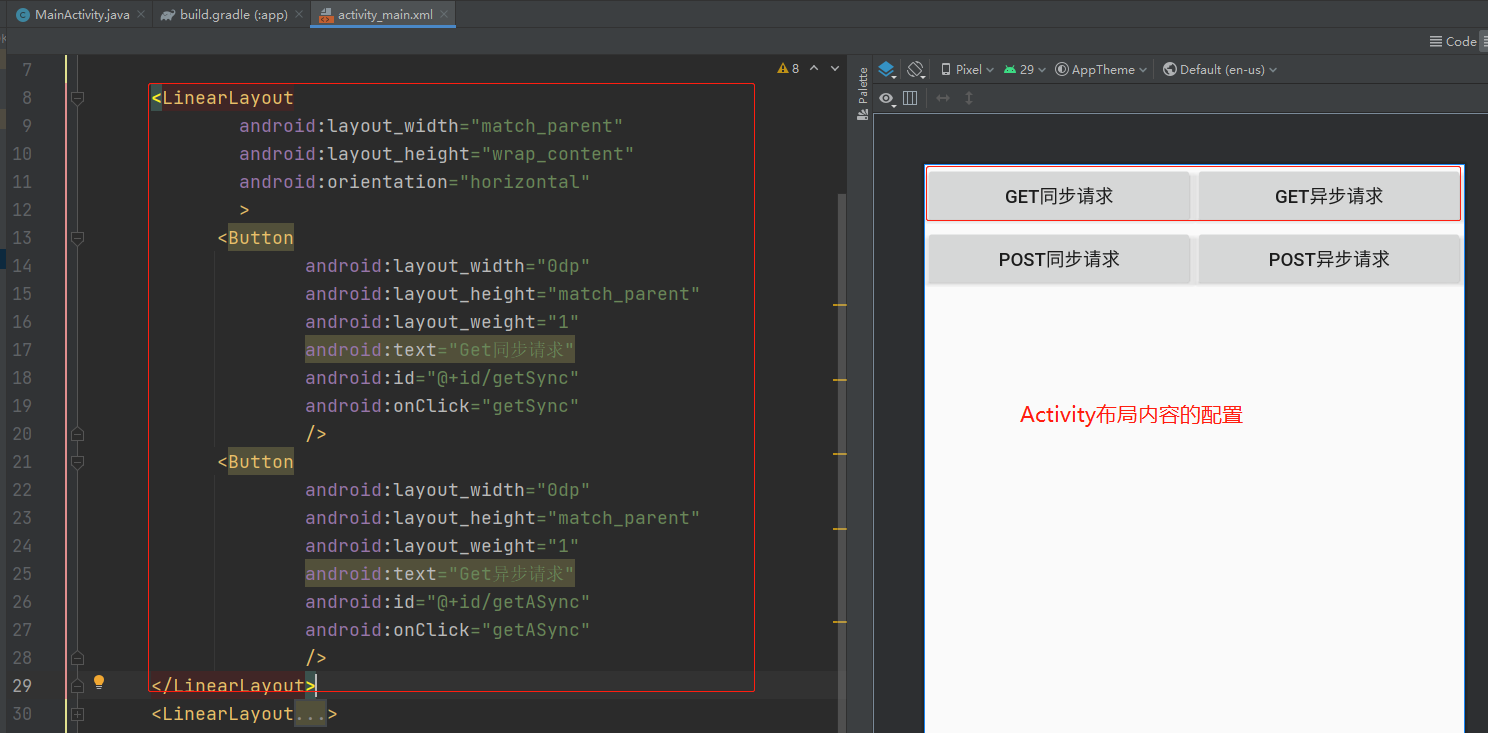Image resolution: width=1488 pixels, height=733 pixels.
Task: Collapse the fold marker on line 20
Action: point(78,434)
